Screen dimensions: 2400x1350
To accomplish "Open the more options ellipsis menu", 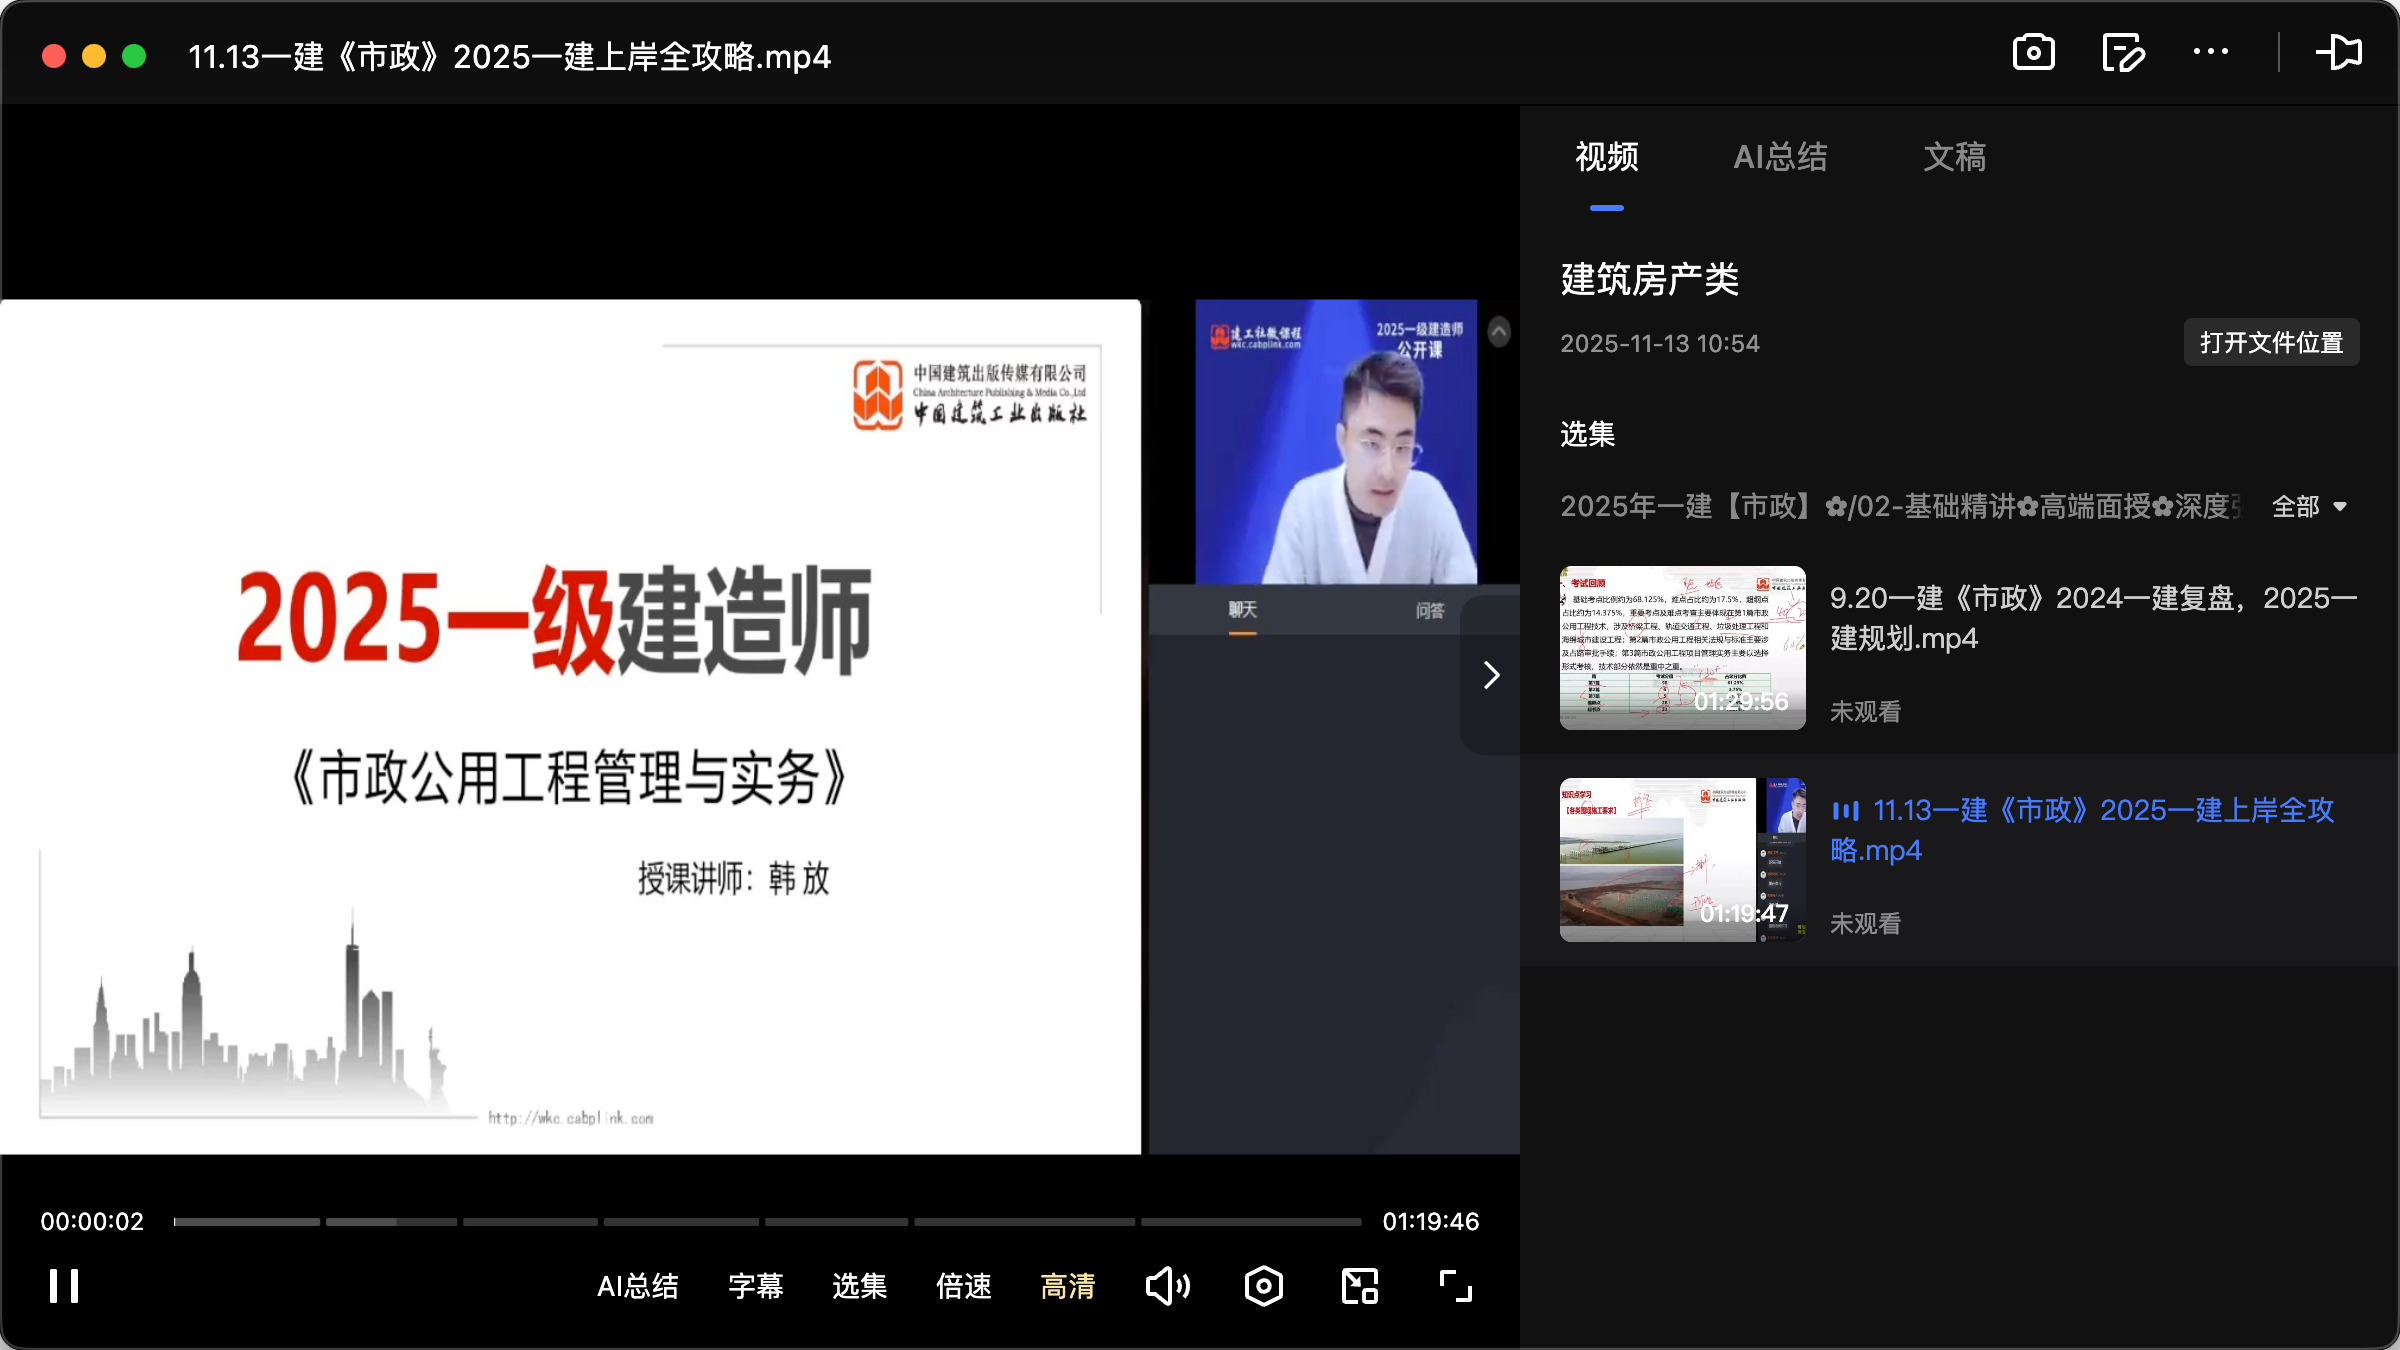I will tap(2210, 52).
